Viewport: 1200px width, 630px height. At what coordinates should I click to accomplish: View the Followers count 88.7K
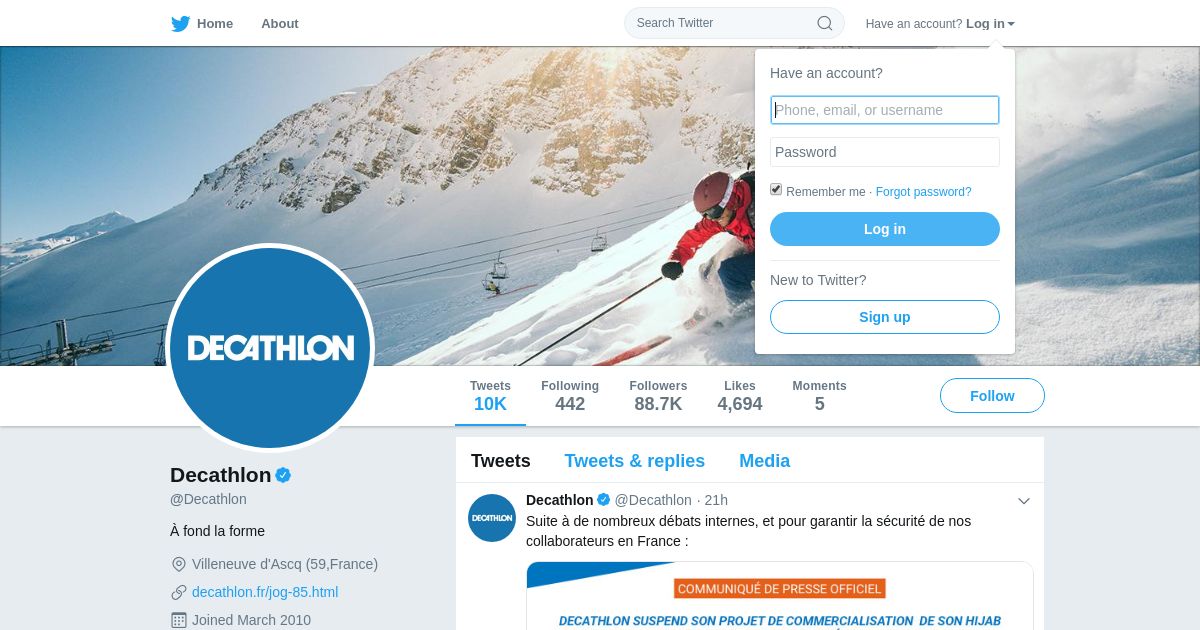[x=658, y=396]
